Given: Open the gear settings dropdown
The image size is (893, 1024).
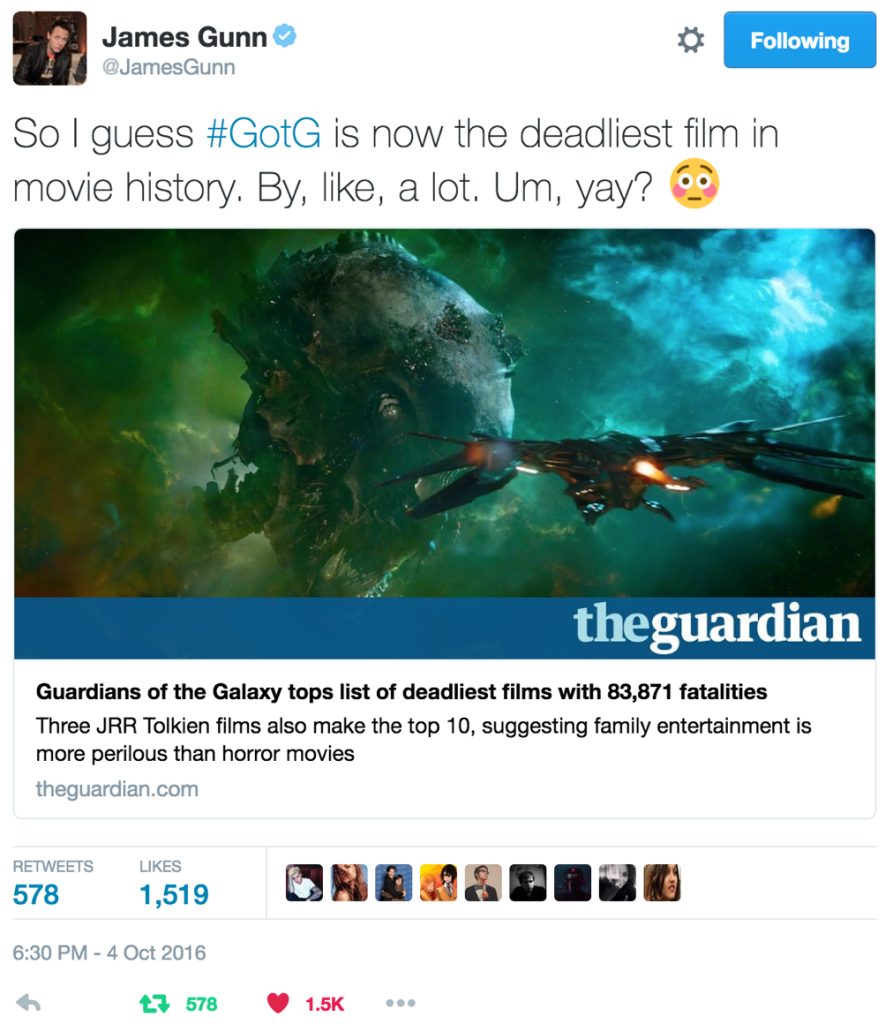Looking at the screenshot, I should pos(690,40).
